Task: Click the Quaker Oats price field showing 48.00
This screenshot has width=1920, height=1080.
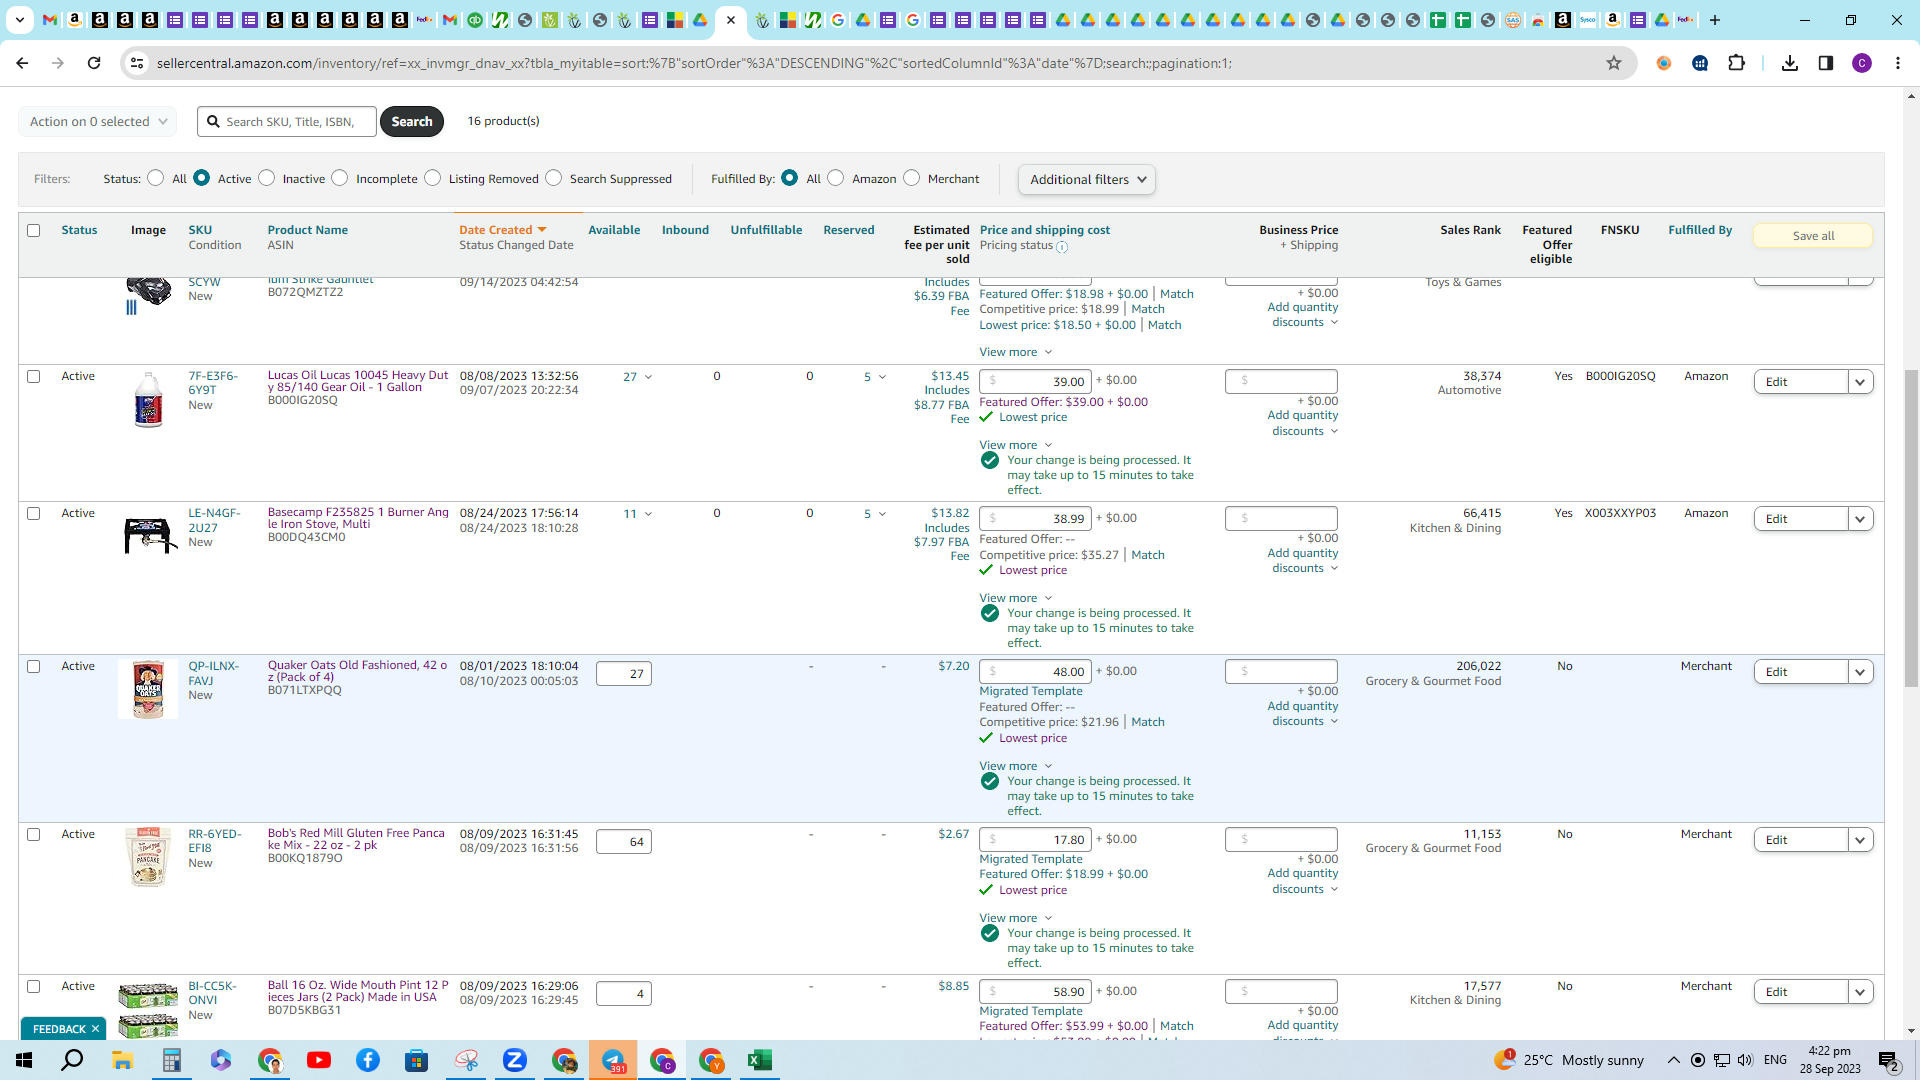Action: pyautogui.click(x=1035, y=672)
